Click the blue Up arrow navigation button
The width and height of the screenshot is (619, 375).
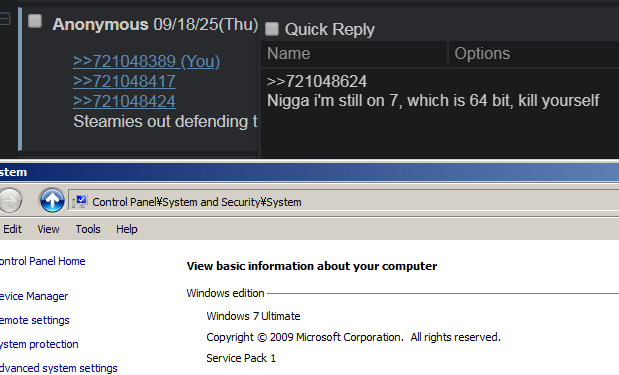[52, 200]
